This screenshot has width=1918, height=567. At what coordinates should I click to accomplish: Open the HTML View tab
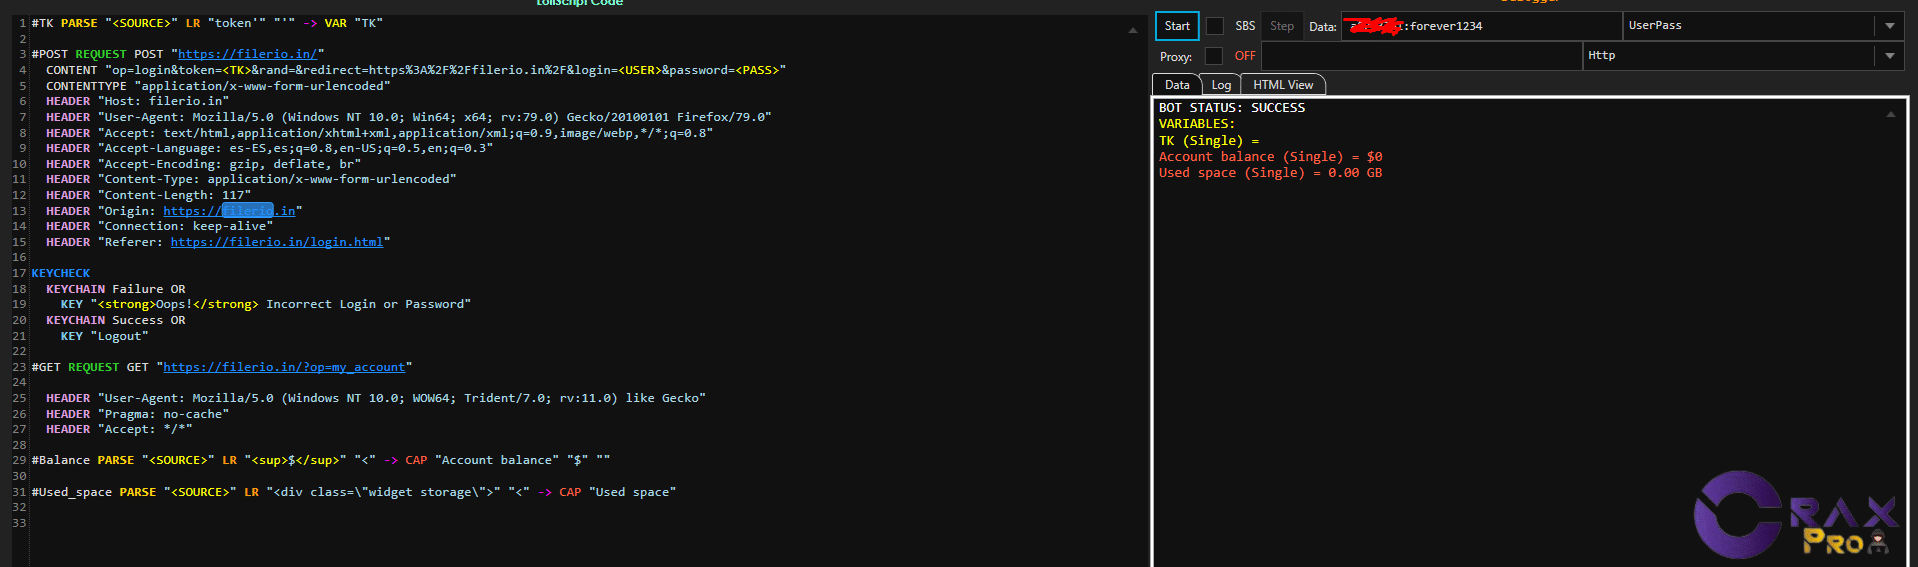(1283, 85)
